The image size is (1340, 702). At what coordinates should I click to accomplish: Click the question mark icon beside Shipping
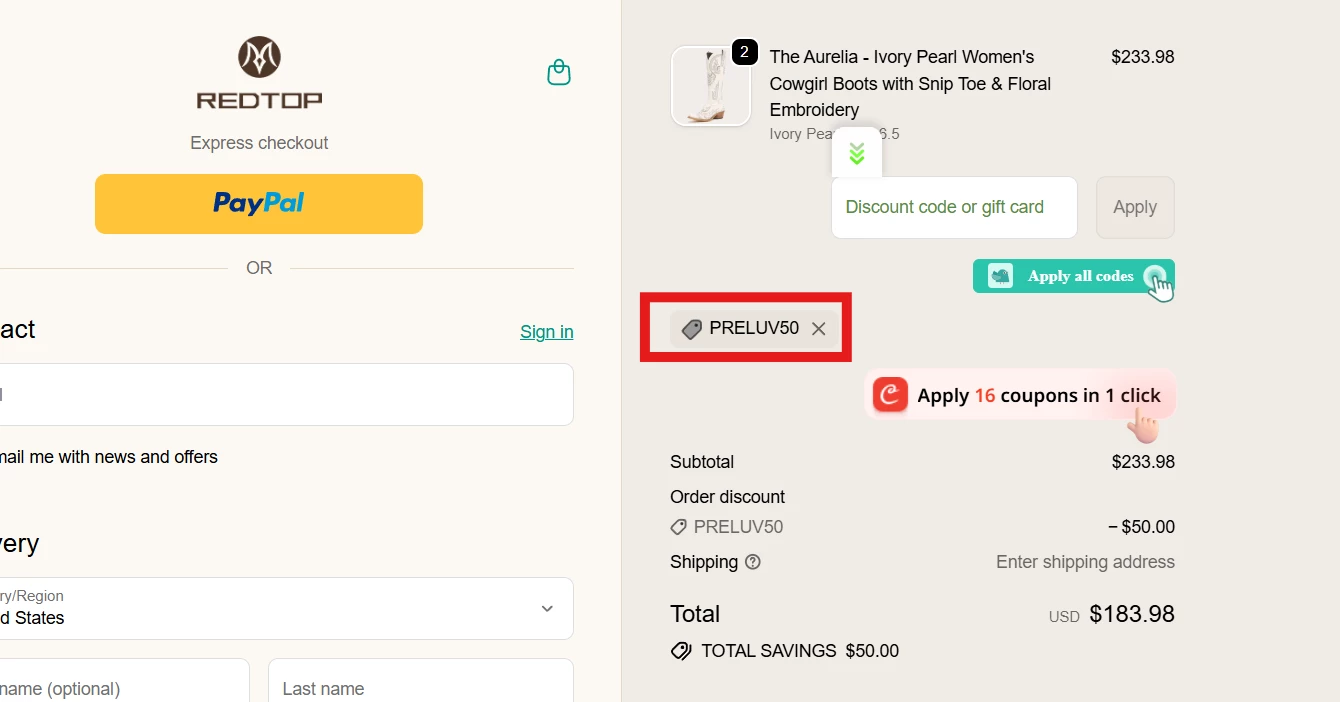[752, 562]
